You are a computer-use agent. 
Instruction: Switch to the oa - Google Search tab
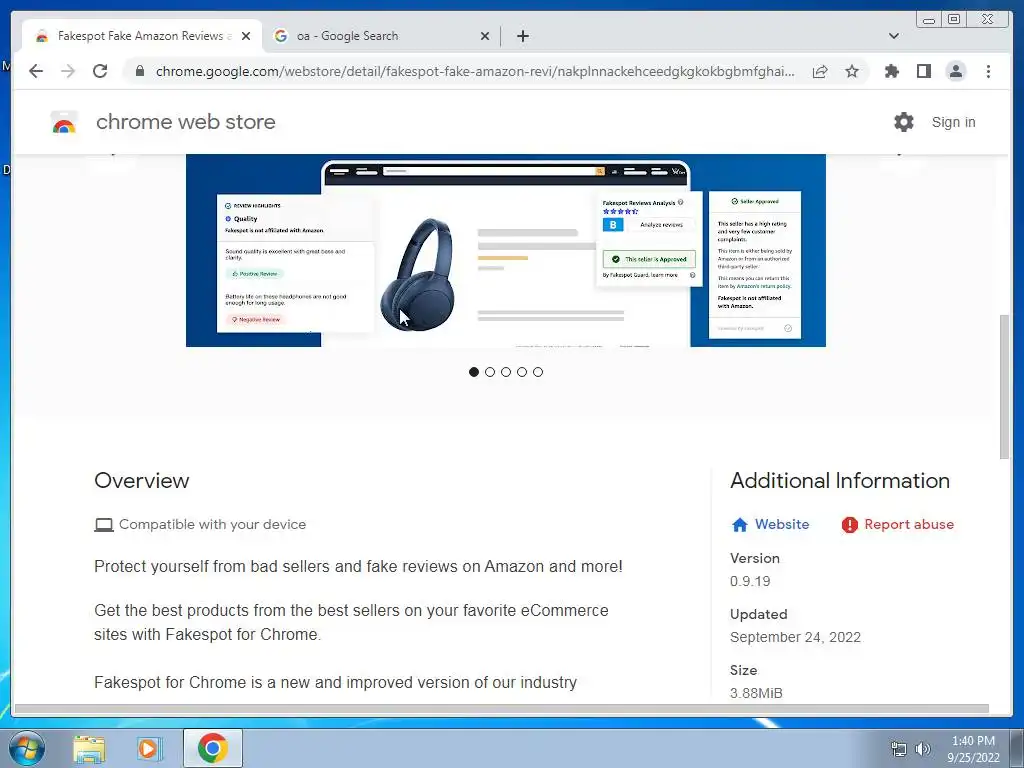point(382,36)
